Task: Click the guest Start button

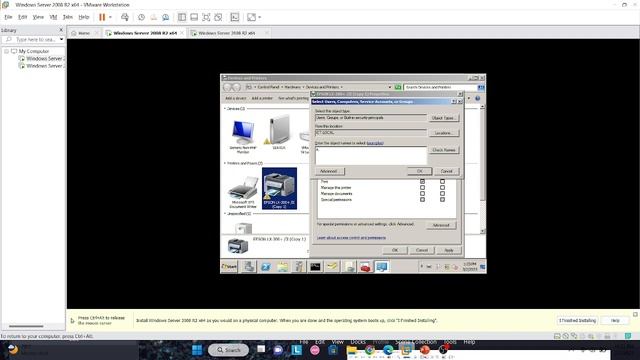Action: pos(229,267)
